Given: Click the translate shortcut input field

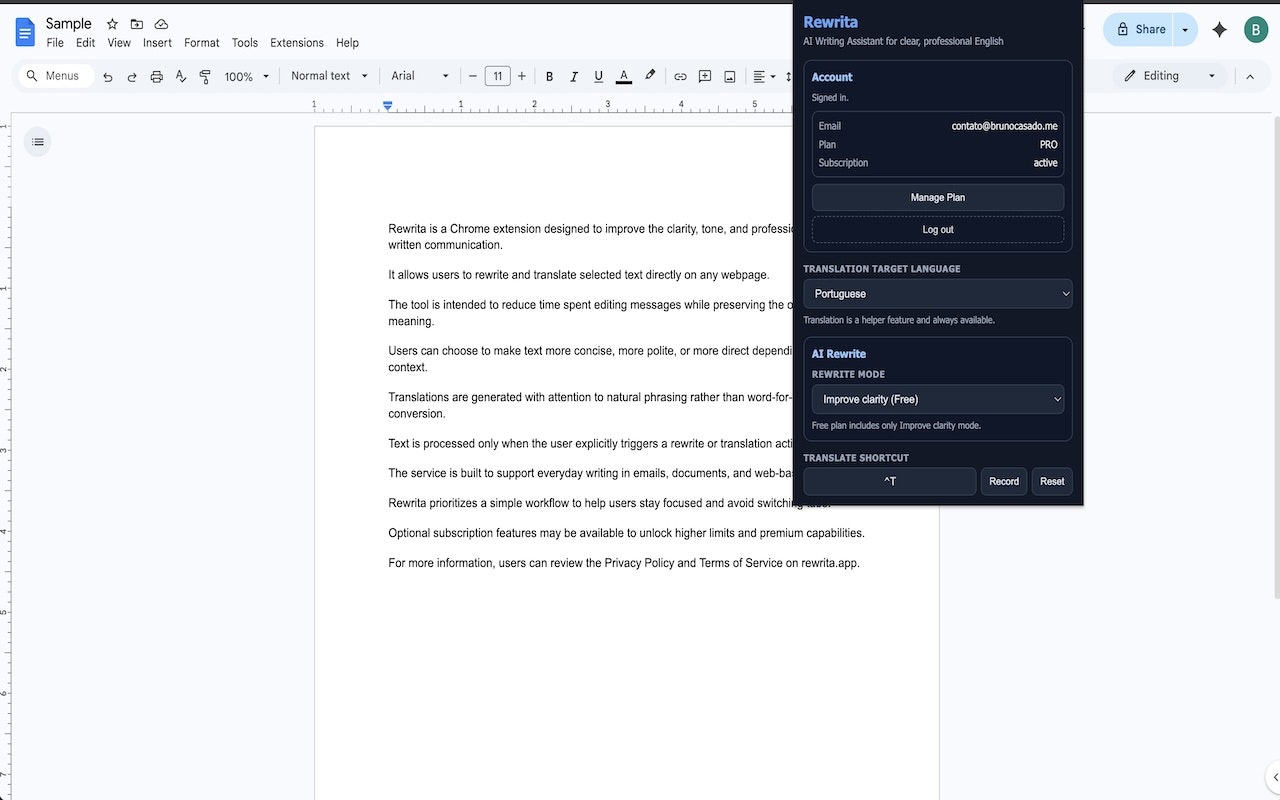Looking at the screenshot, I should point(889,481).
